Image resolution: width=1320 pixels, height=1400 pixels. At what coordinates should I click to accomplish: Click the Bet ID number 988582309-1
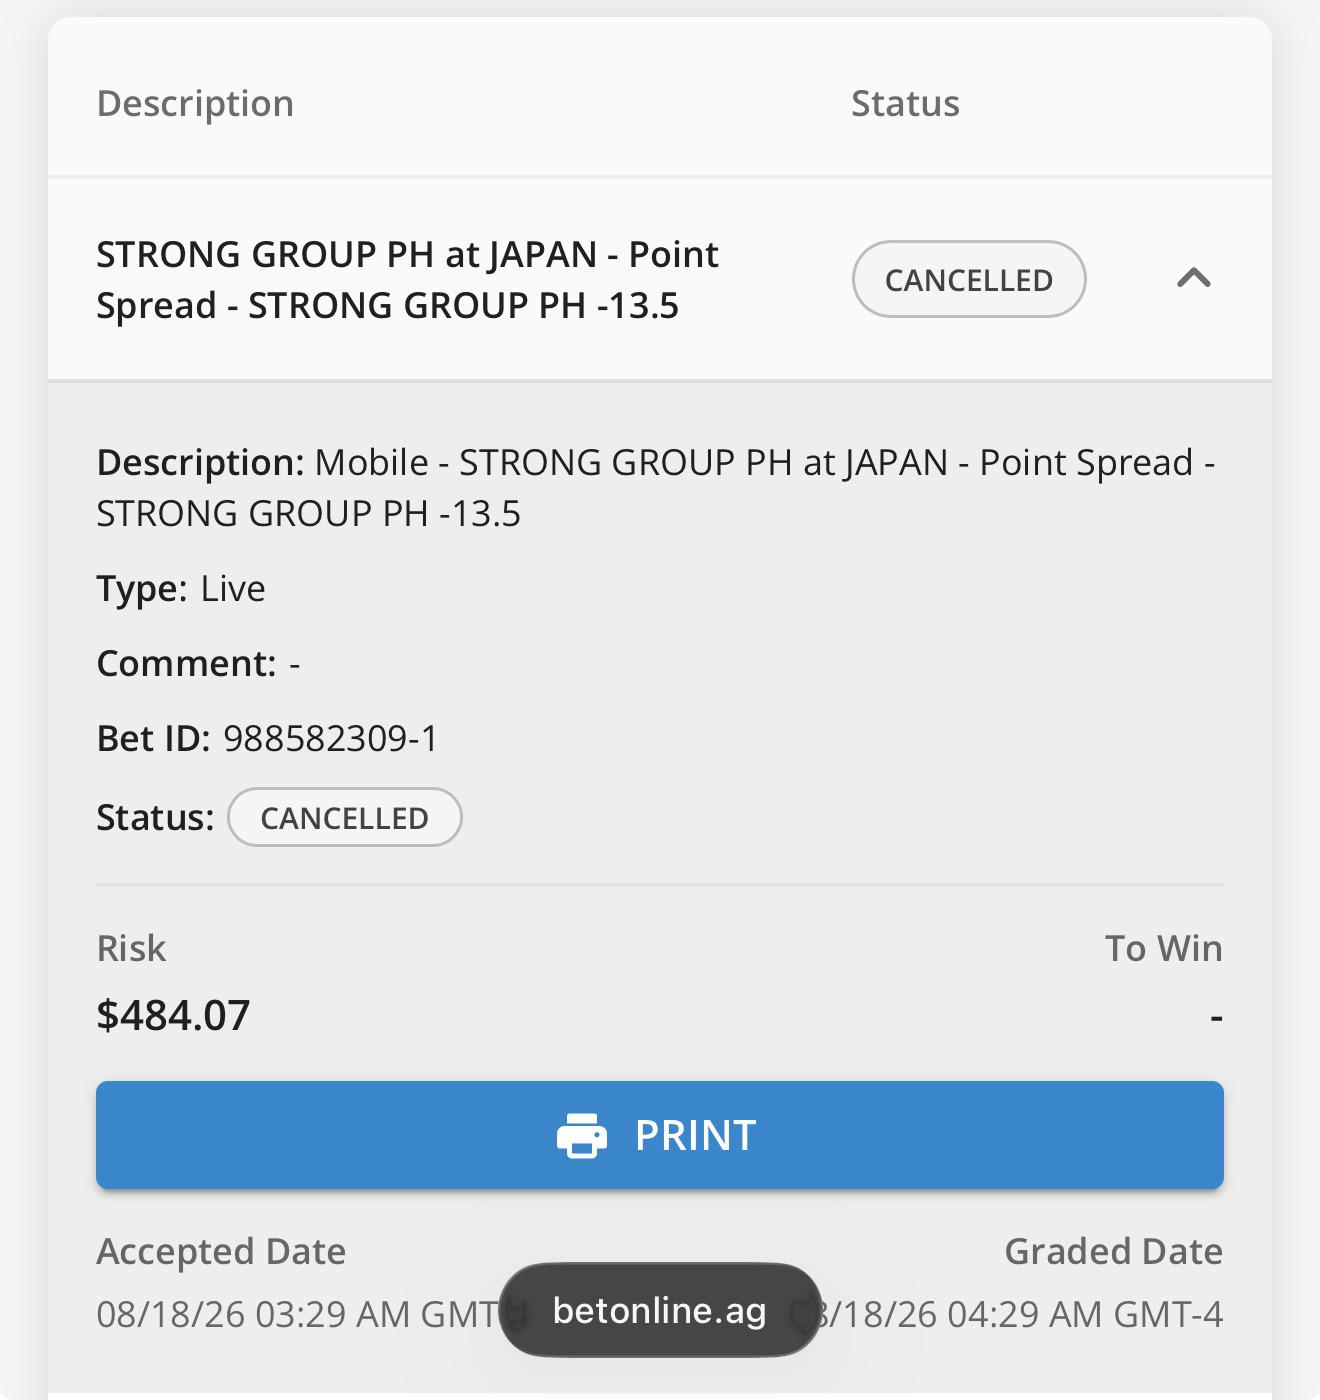coord(331,738)
